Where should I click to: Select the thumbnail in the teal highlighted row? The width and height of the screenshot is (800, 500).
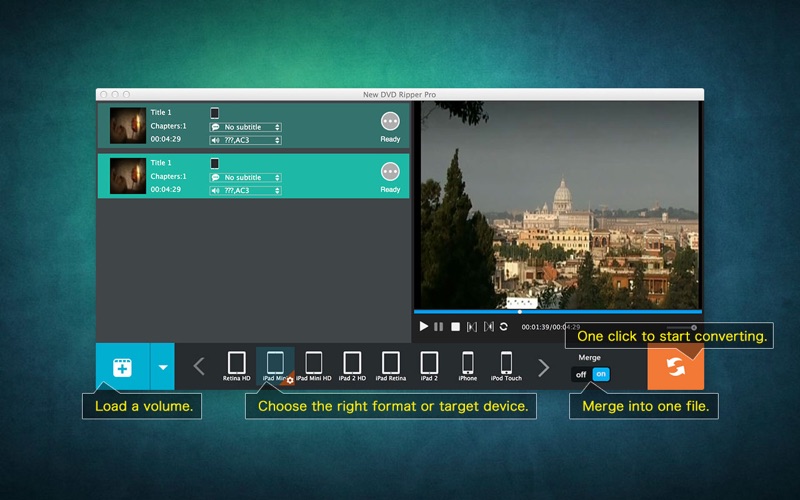click(x=128, y=176)
